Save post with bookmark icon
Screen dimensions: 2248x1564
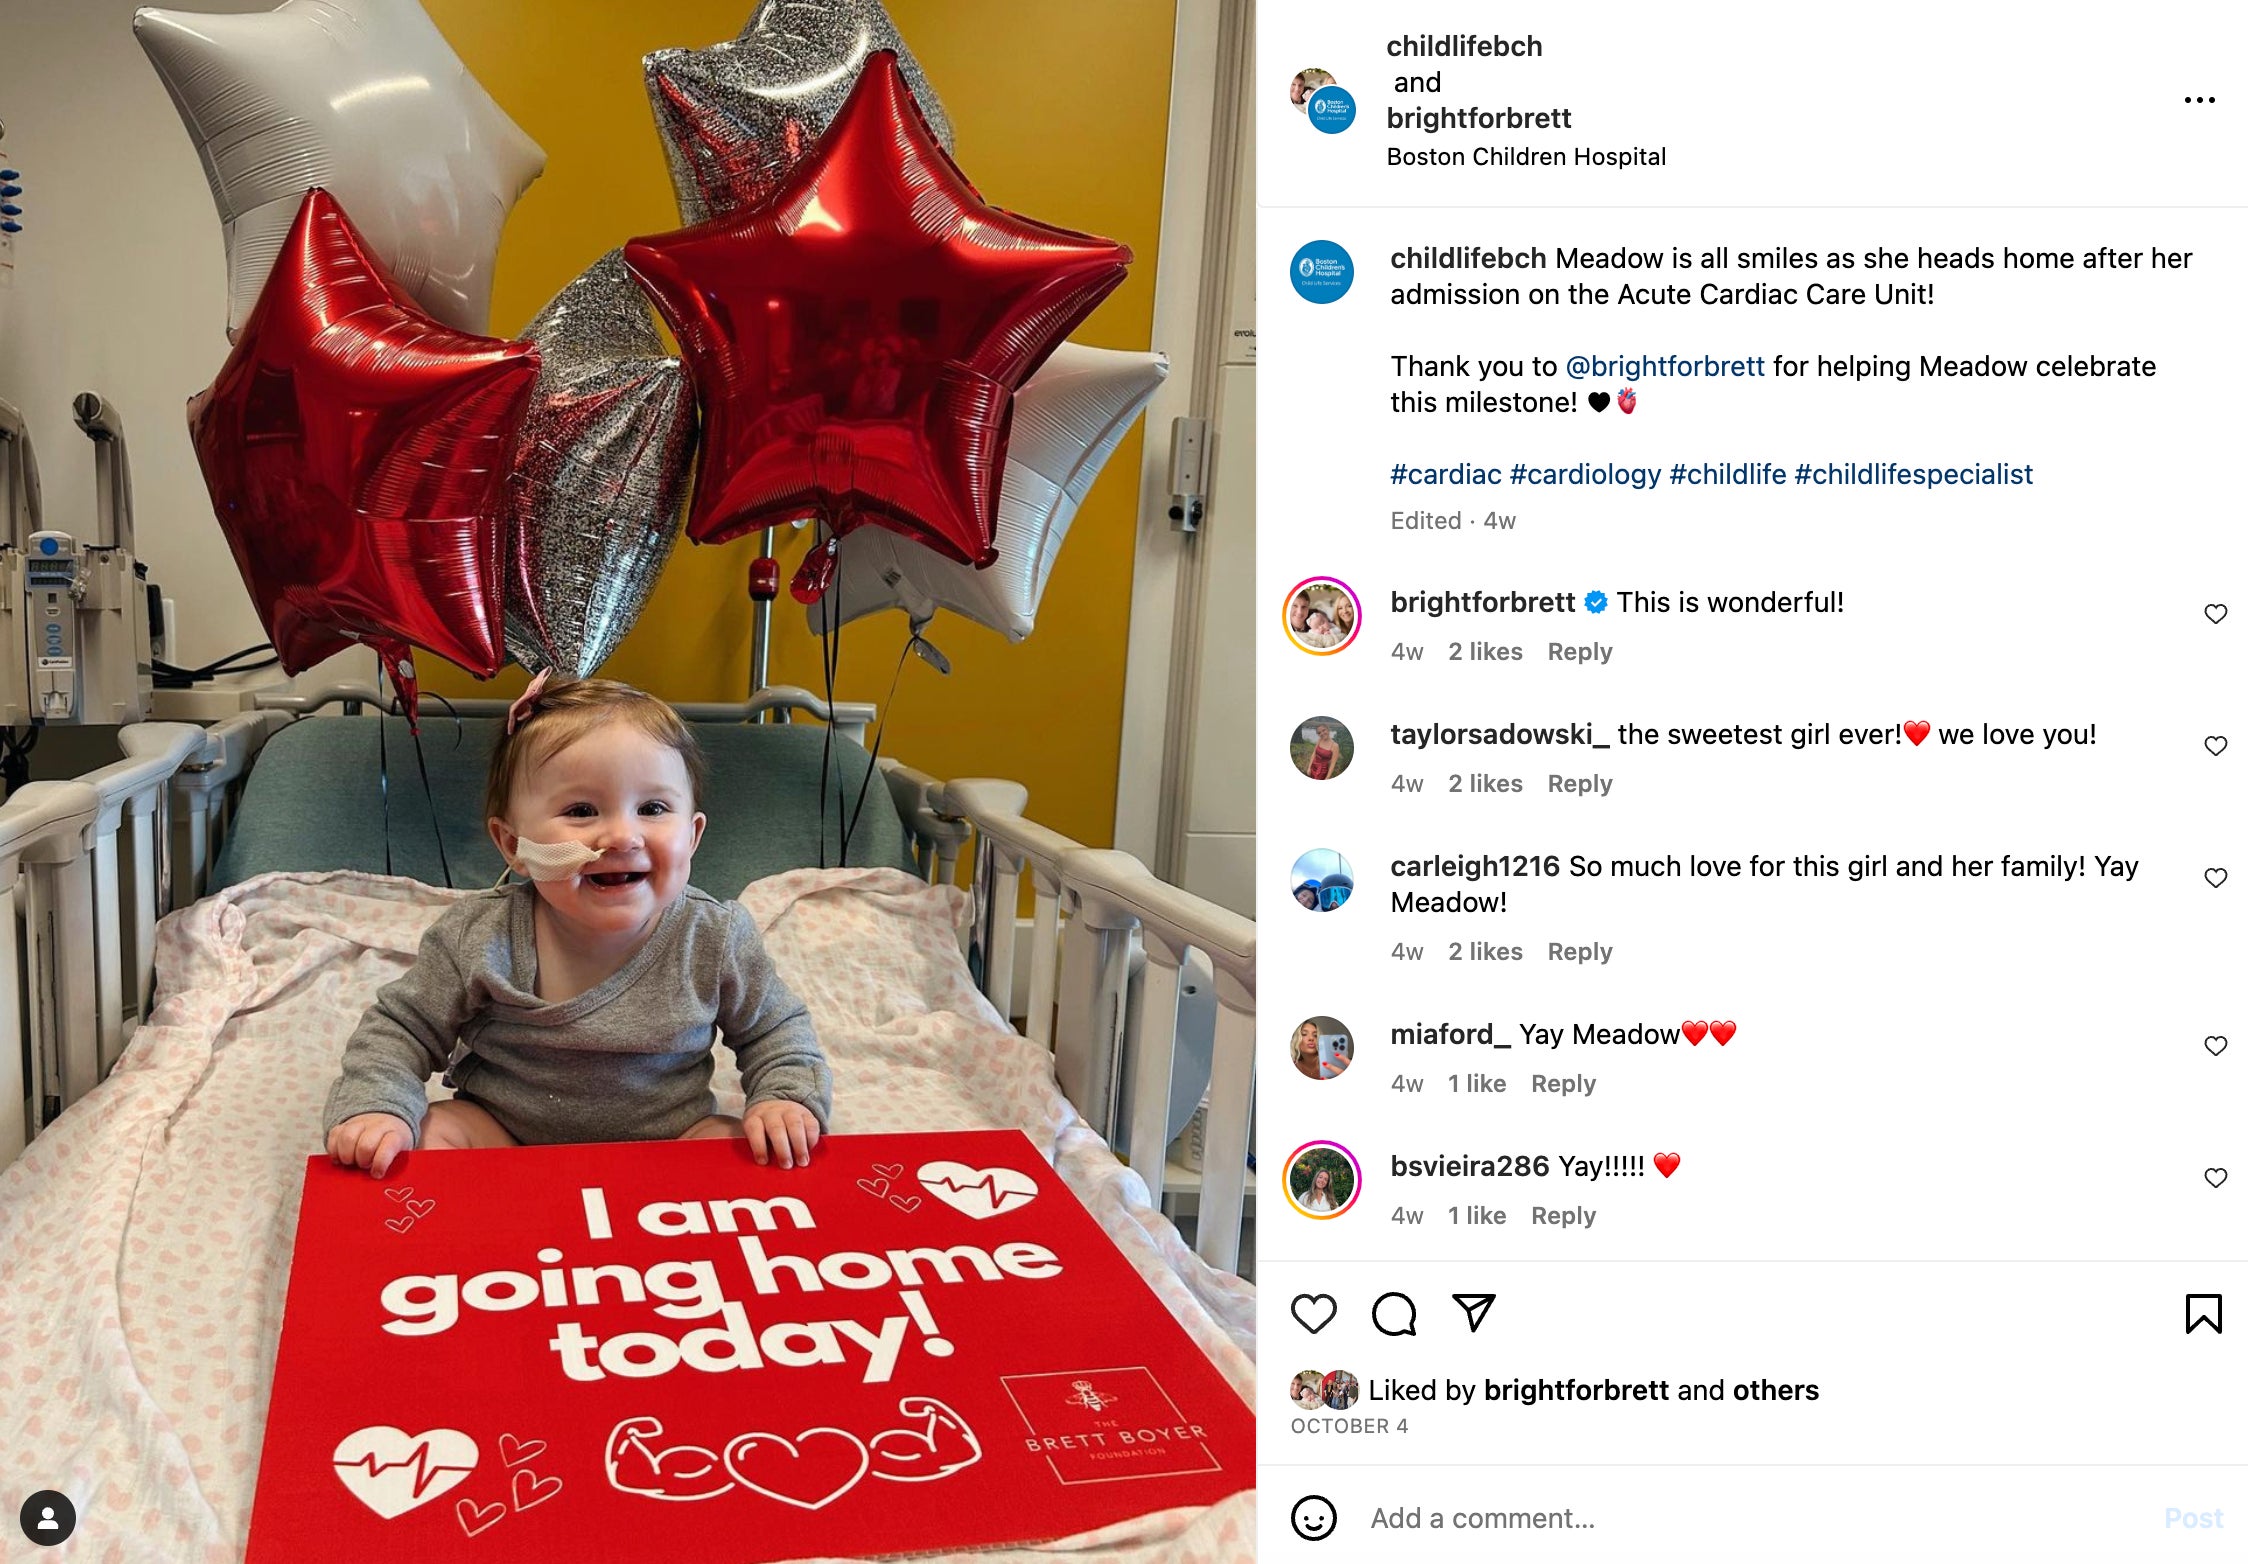2203,1314
